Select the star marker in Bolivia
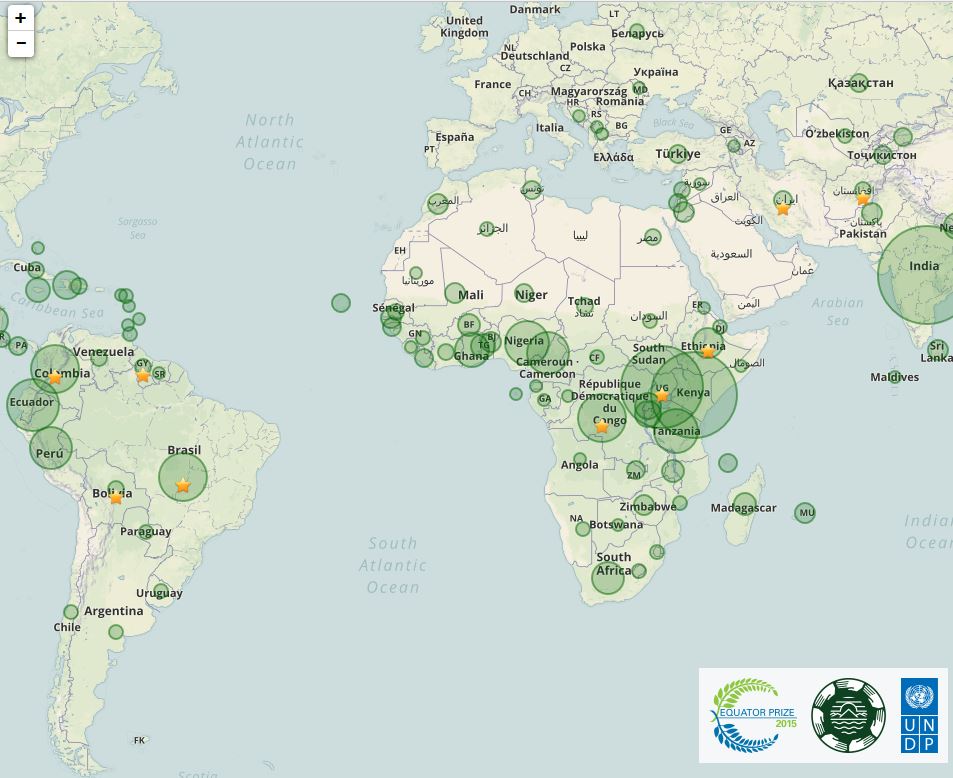This screenshot has height=778, width=953. coord(117,497)
